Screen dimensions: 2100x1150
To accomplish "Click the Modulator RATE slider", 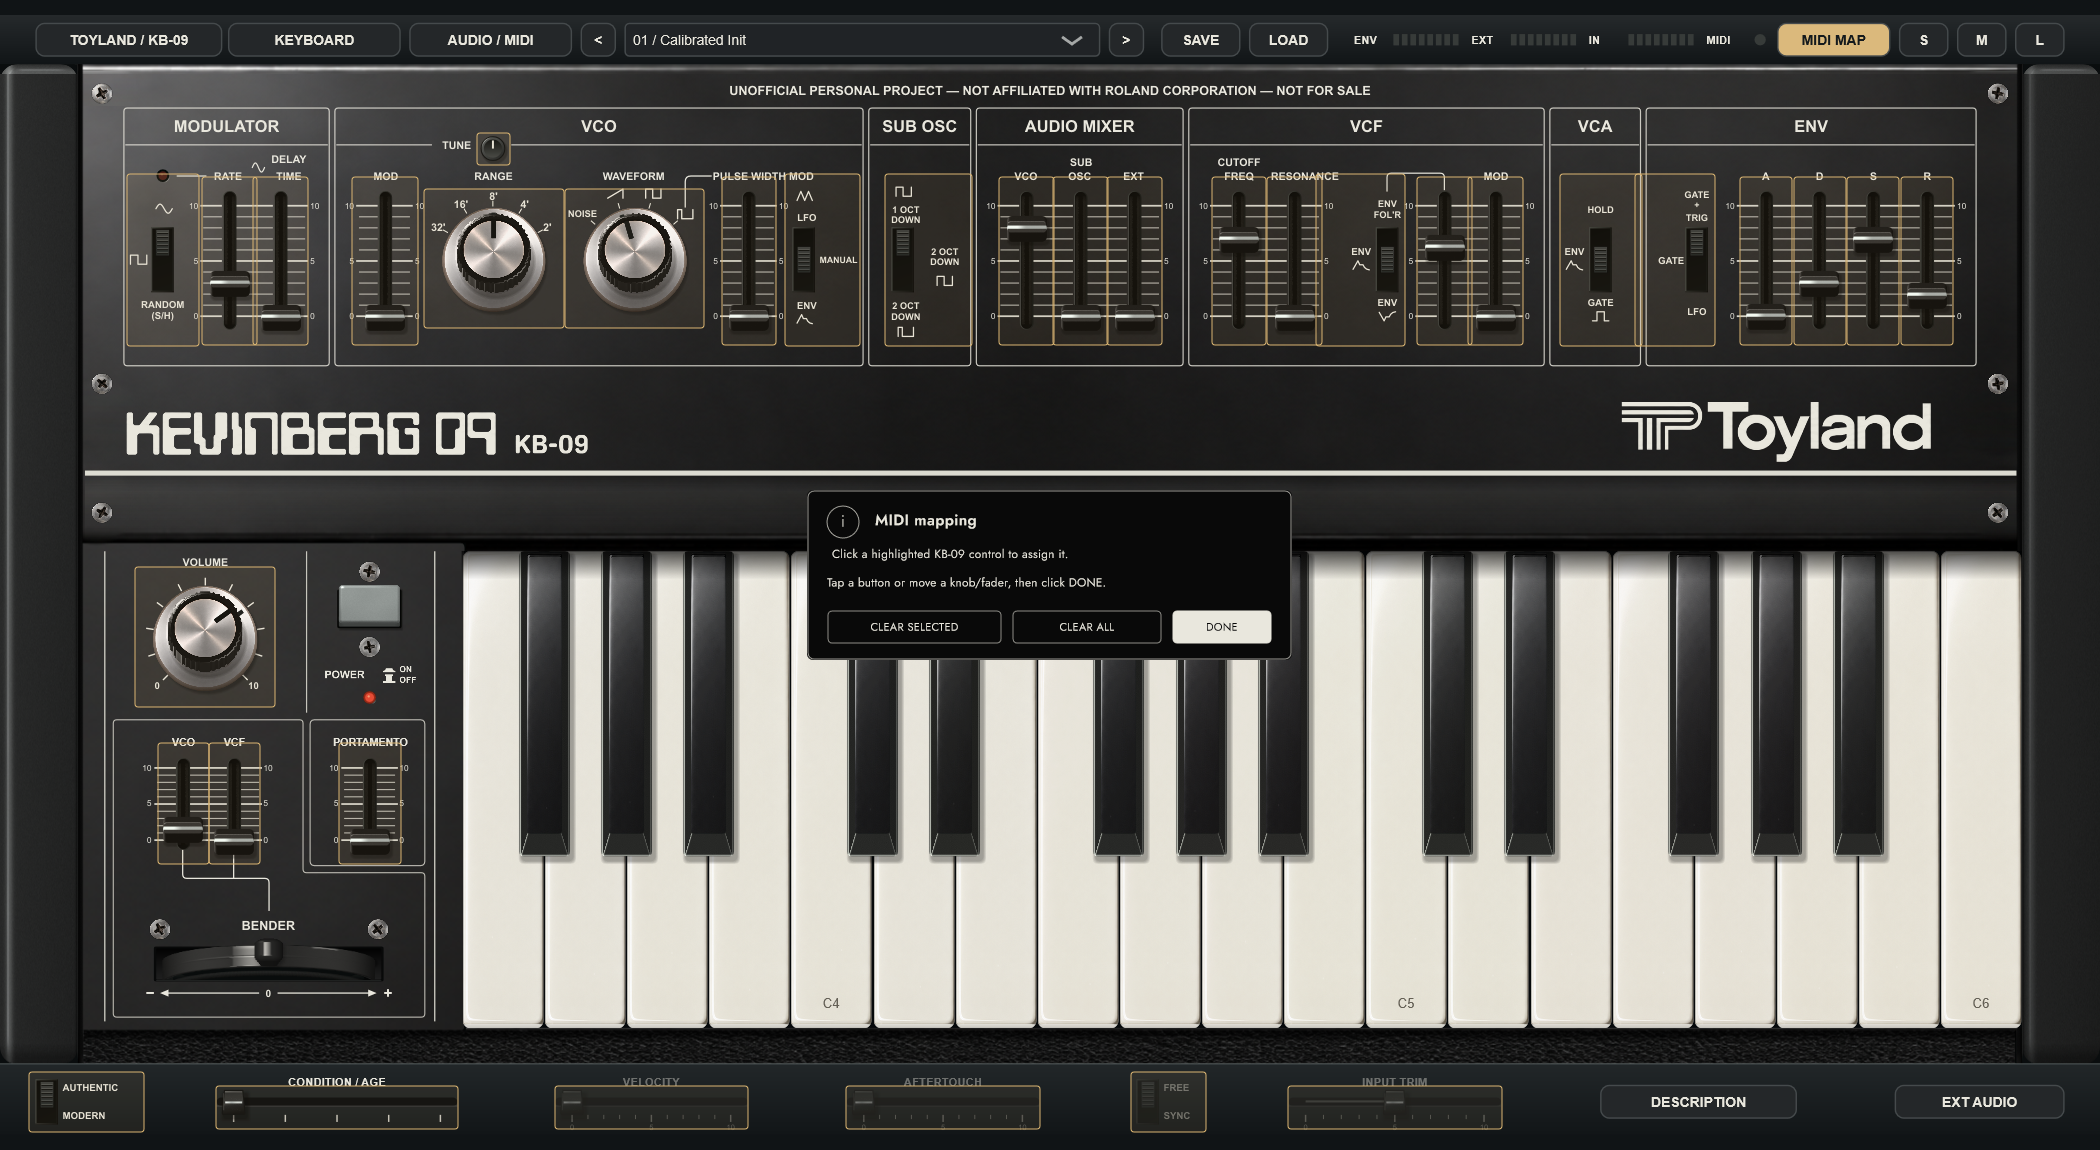I will click(230, 260).
